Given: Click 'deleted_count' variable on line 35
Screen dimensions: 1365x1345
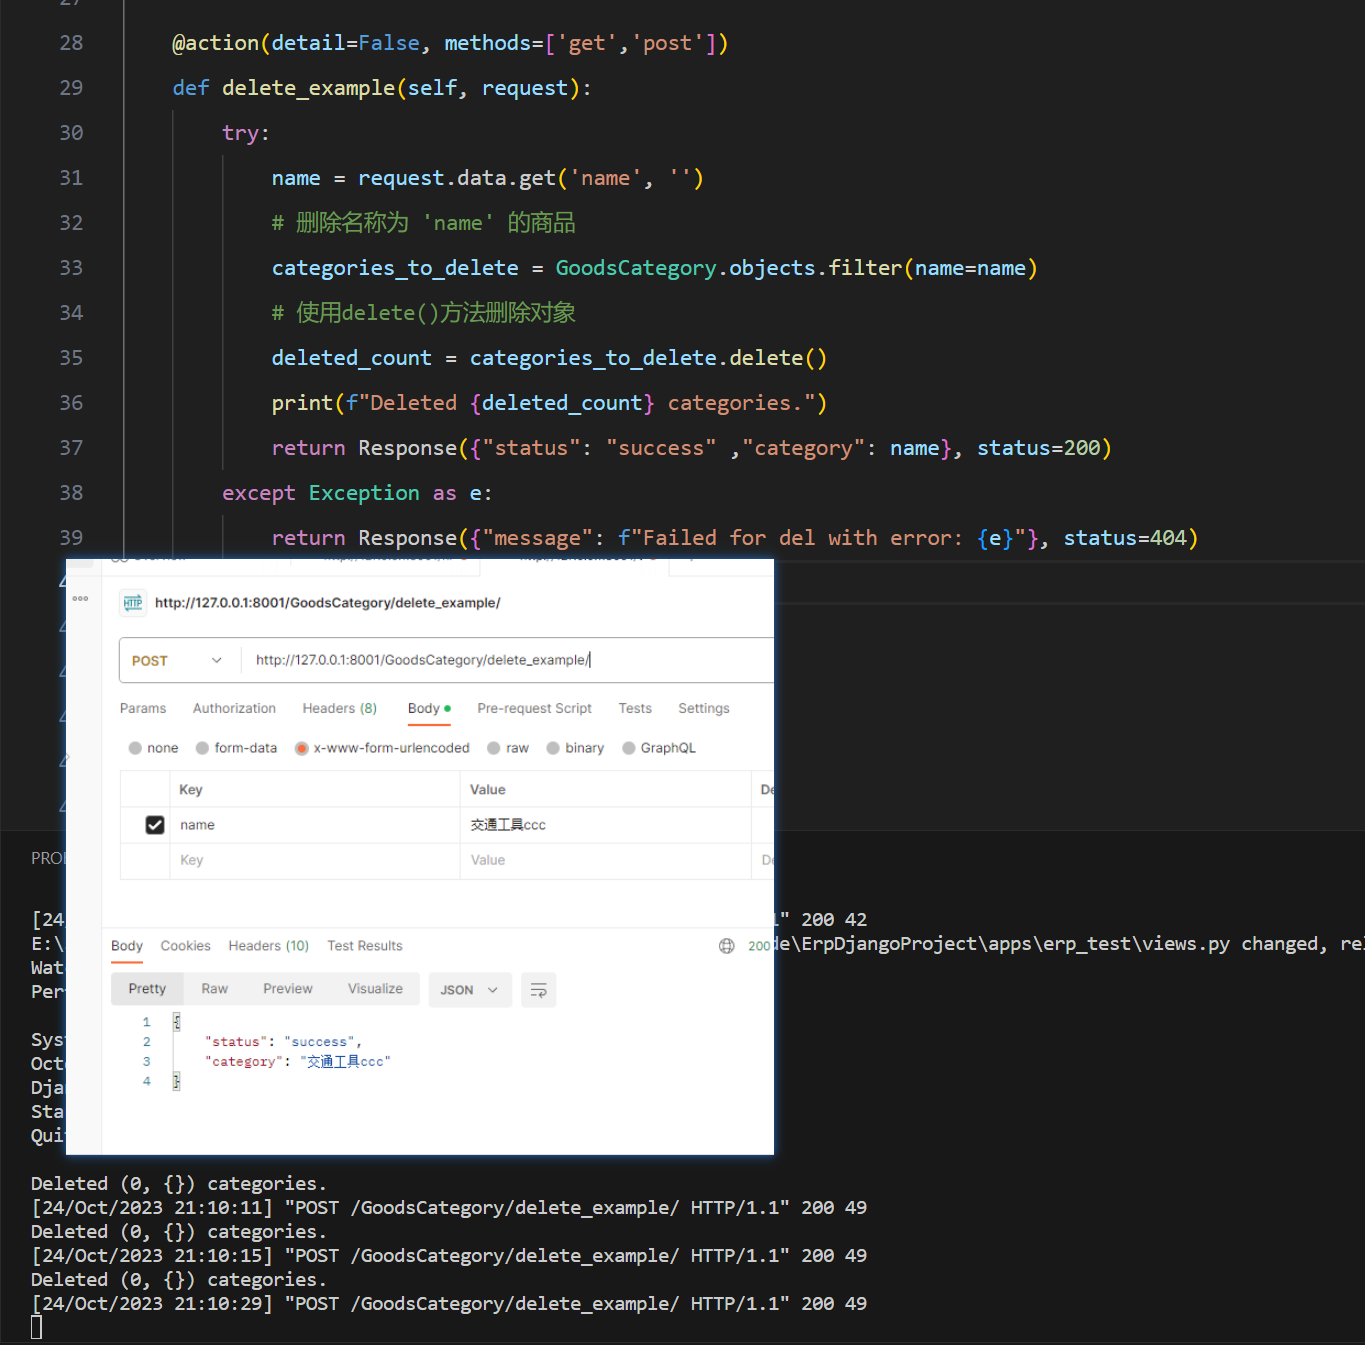Looking at the screenshot, I should point(352,358).
